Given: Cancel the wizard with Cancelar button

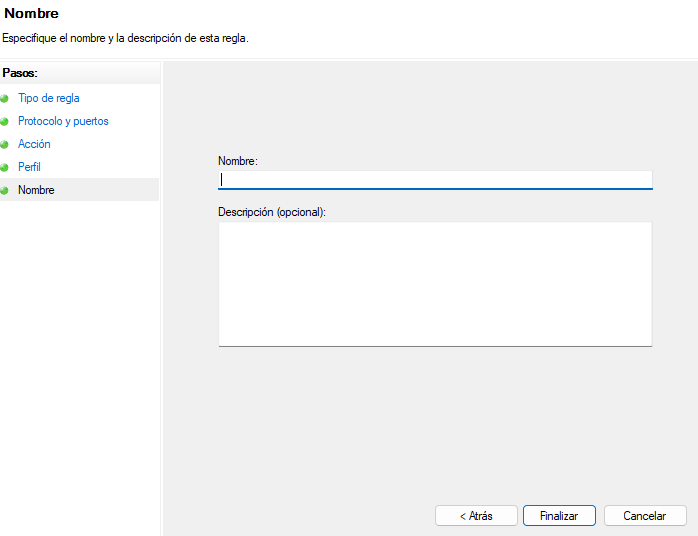Looking at the screenshot, I should 645,516.
